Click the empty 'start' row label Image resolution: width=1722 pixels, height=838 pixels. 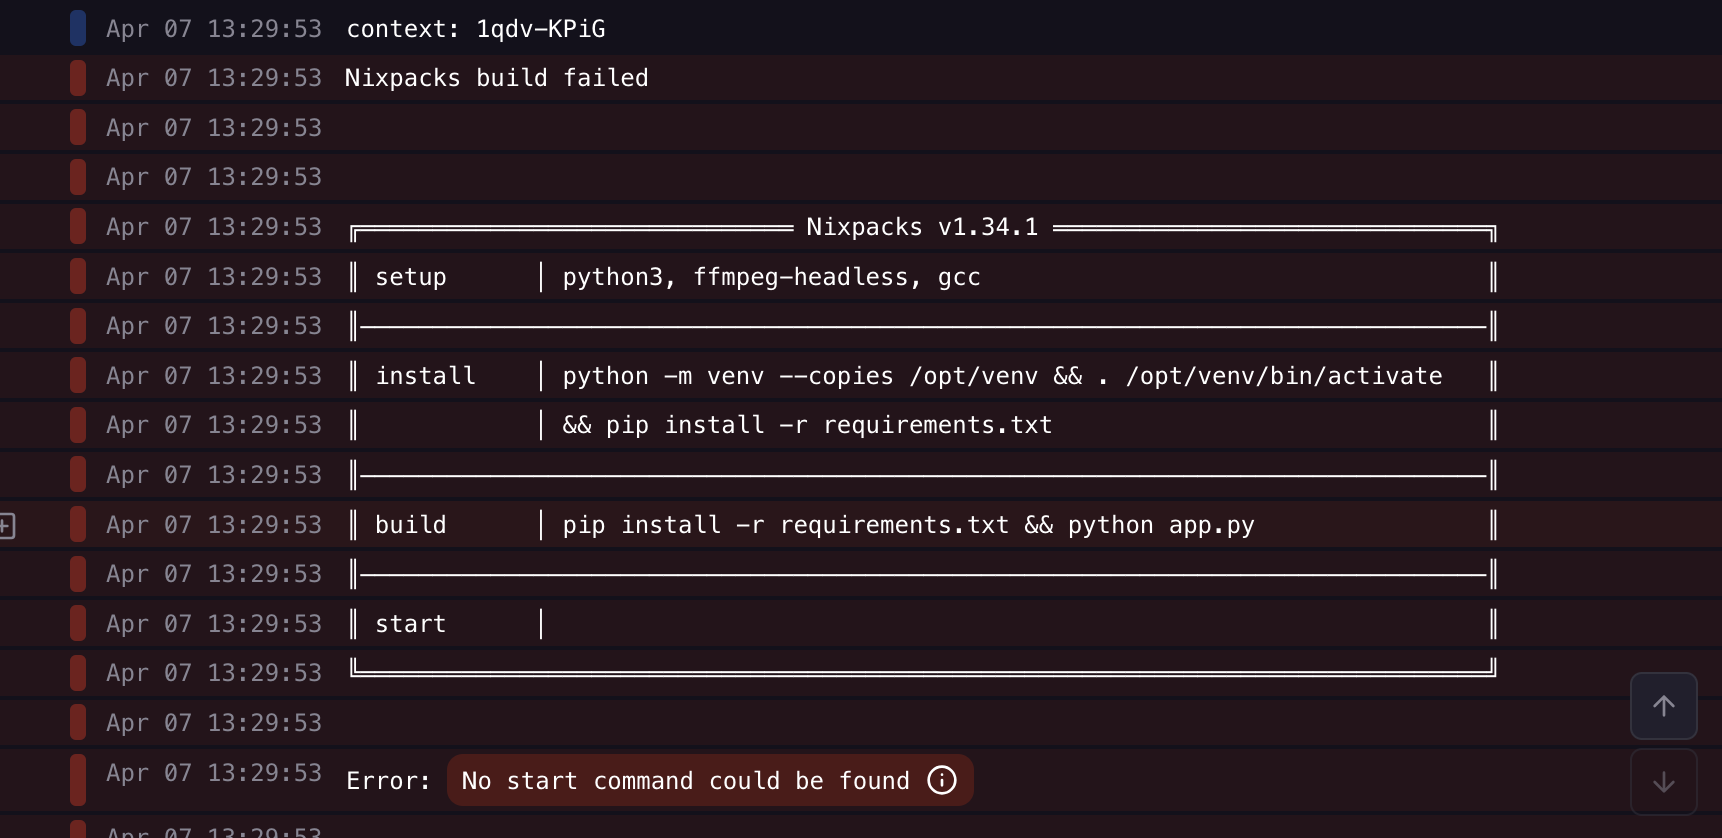pos(410,624)
